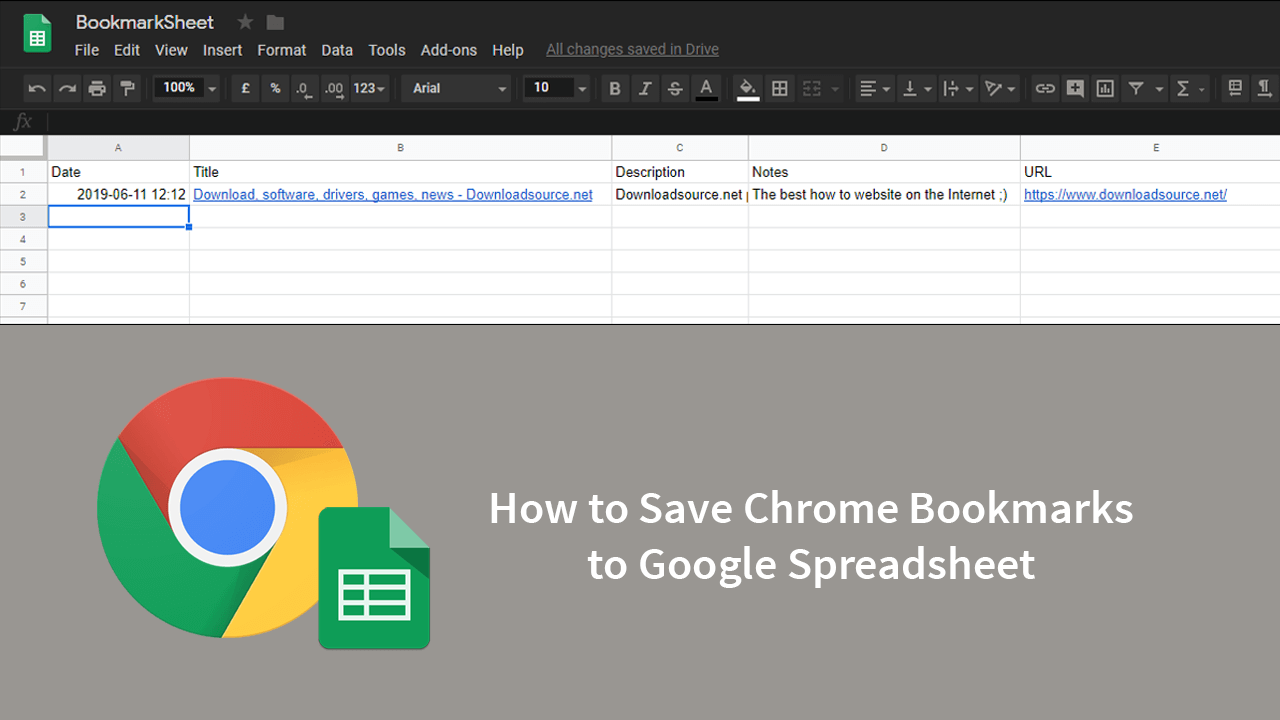Image resolution: width=1280 pixels, height=720 pixels.
Task: Click the Insert chart icon
Action: [1105, 88]
